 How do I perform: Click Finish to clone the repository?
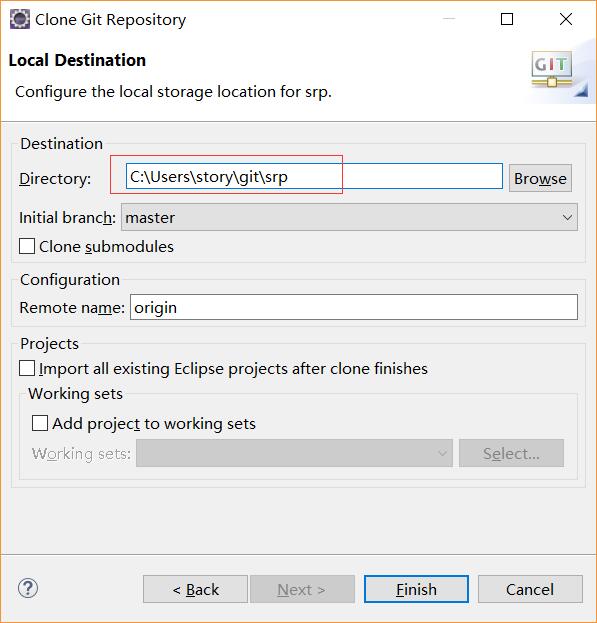[416, 589]
